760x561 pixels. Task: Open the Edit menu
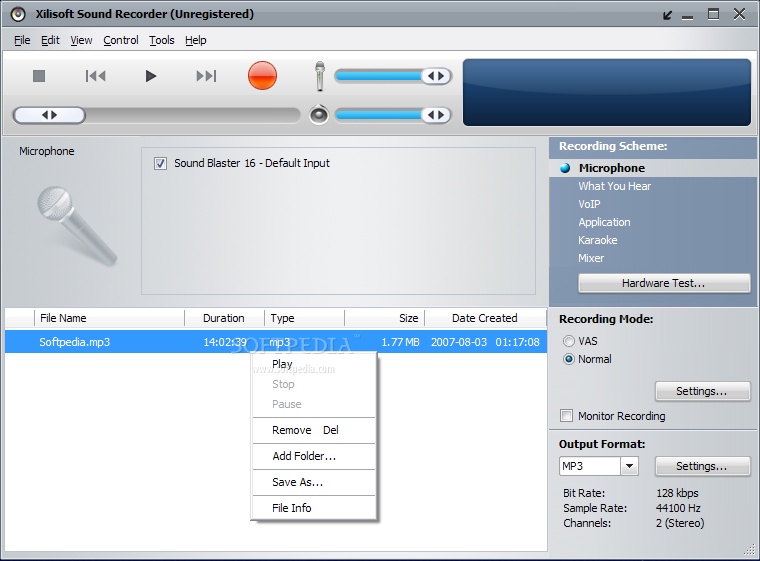50,40
